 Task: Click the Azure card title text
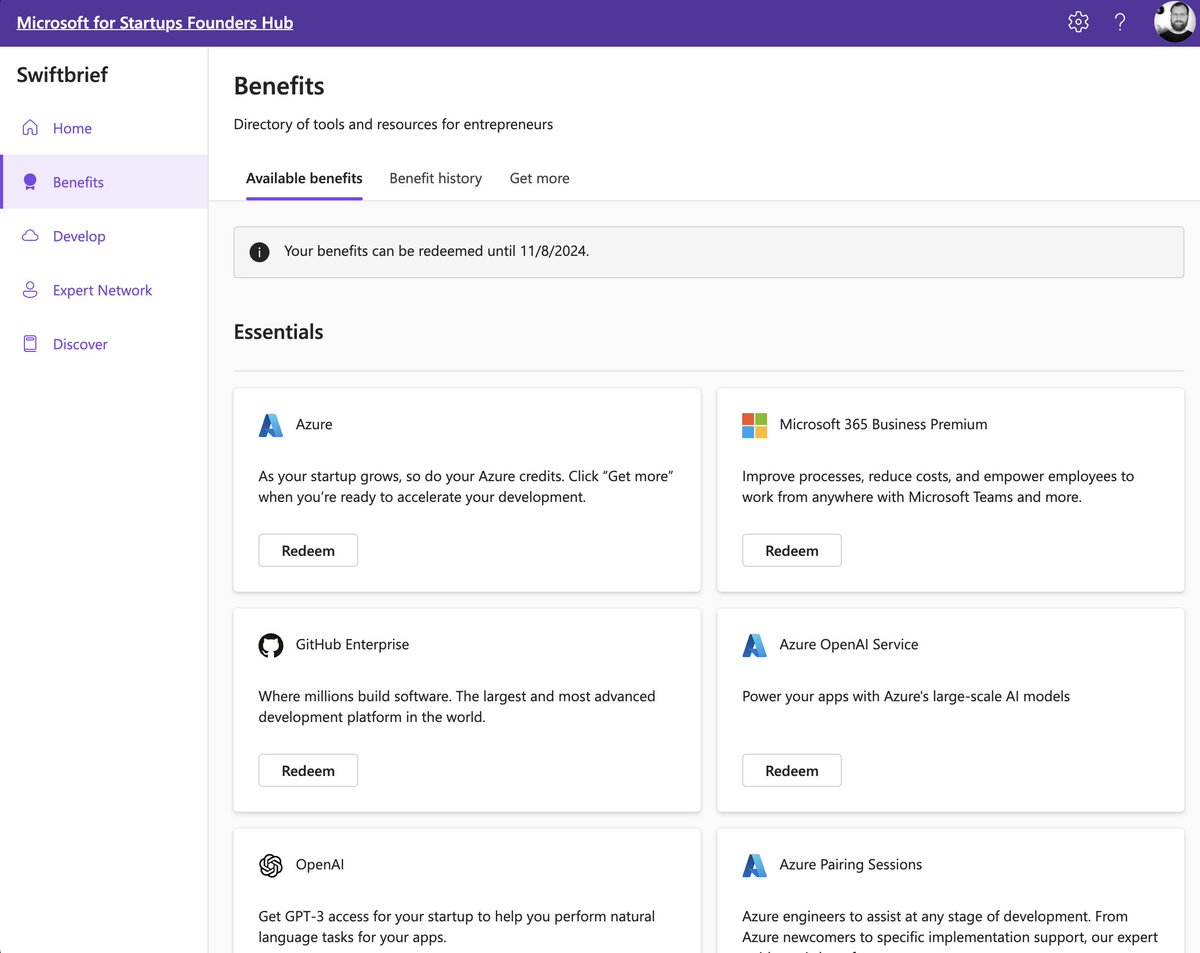(x=314, y=424)
